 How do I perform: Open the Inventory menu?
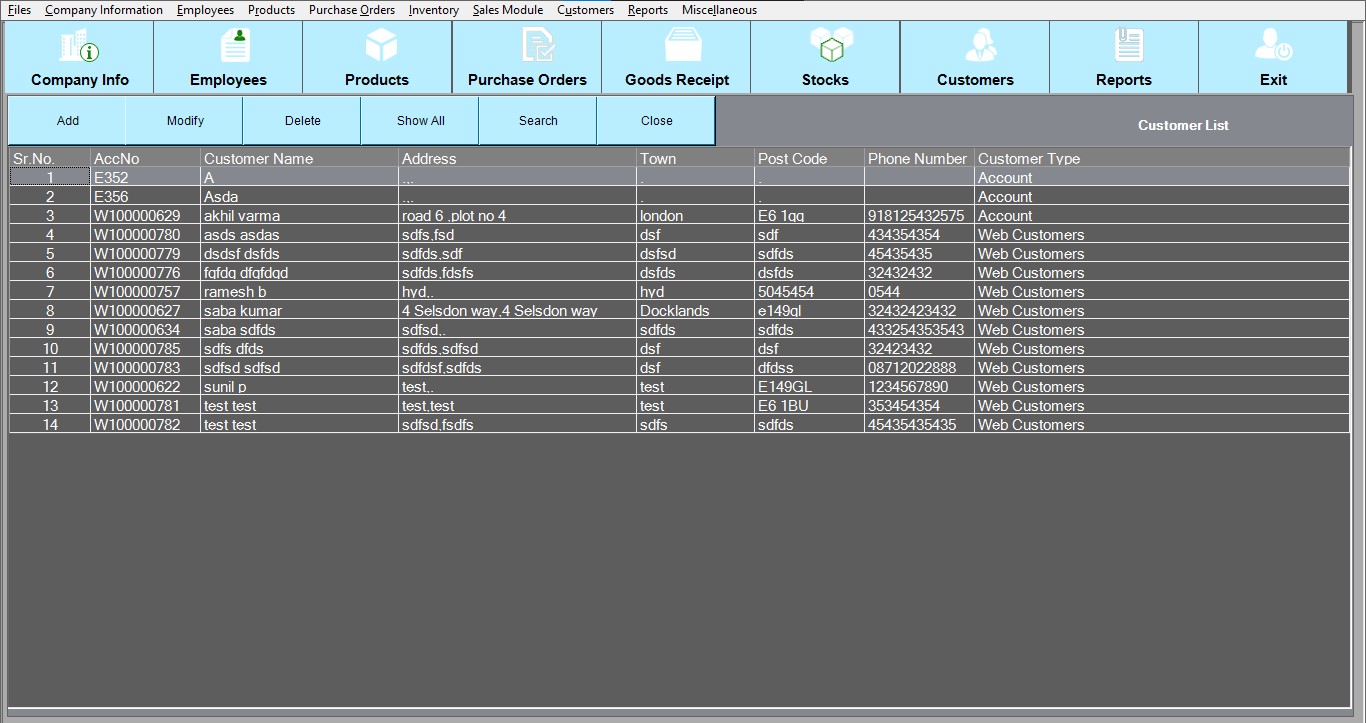434,10
